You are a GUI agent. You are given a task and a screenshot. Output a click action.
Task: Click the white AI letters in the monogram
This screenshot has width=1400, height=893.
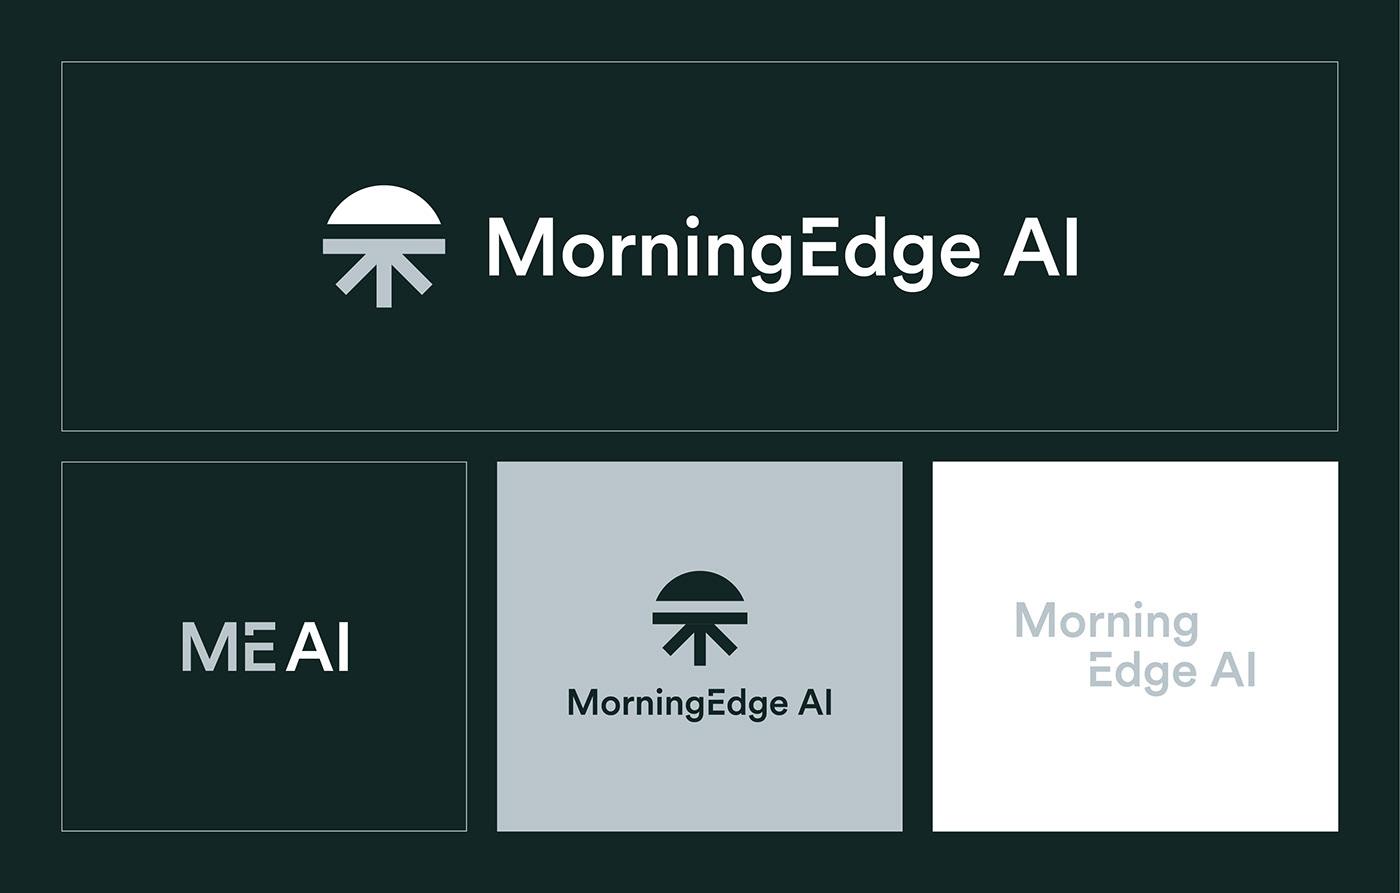click(x=318, y=647)
